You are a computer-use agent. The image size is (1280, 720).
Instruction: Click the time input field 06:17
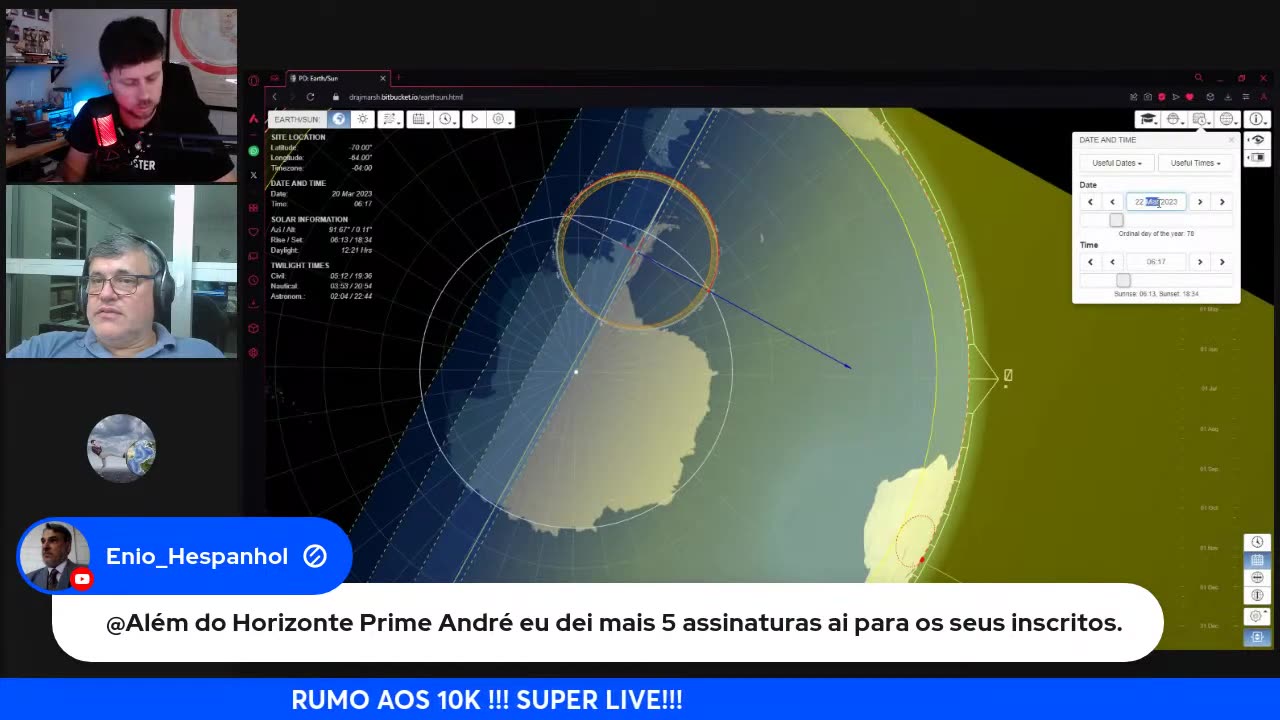click(x=1156, y=262)
